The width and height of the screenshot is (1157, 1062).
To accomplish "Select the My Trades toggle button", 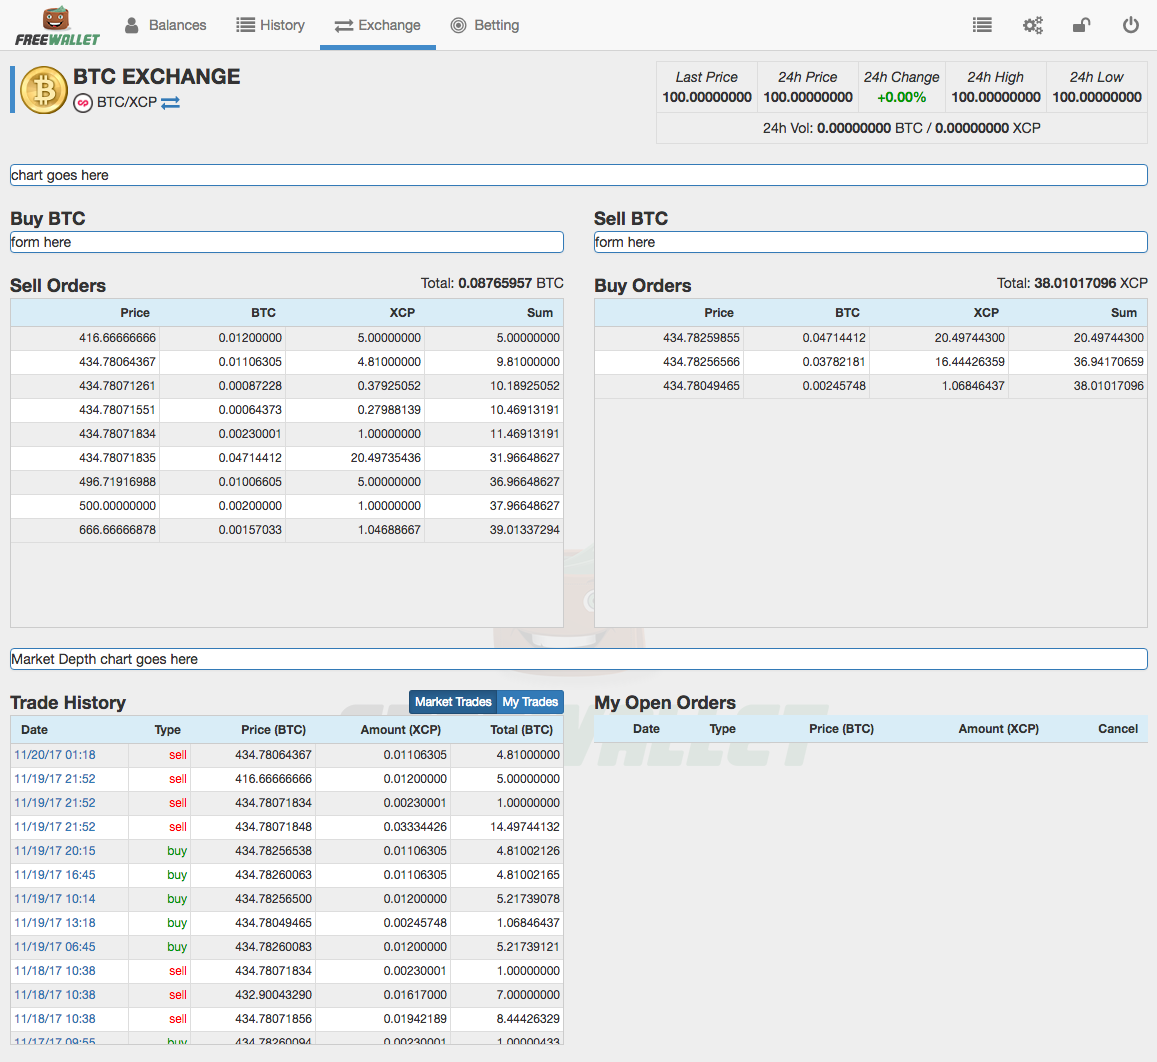I will (x=531, y=702).
